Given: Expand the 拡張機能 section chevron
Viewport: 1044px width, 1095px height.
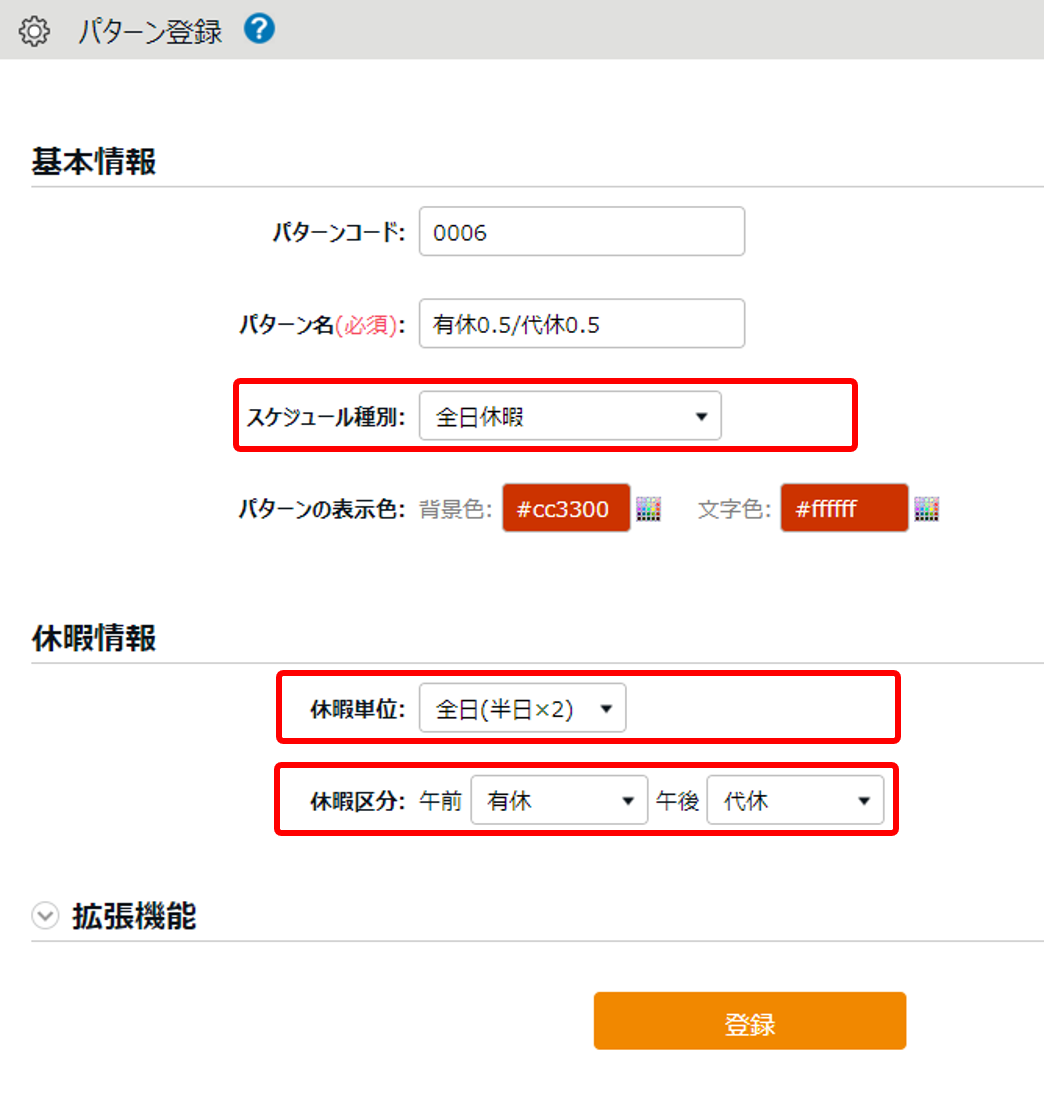Looking at the screenshot, I should click(x=45, y=916).
